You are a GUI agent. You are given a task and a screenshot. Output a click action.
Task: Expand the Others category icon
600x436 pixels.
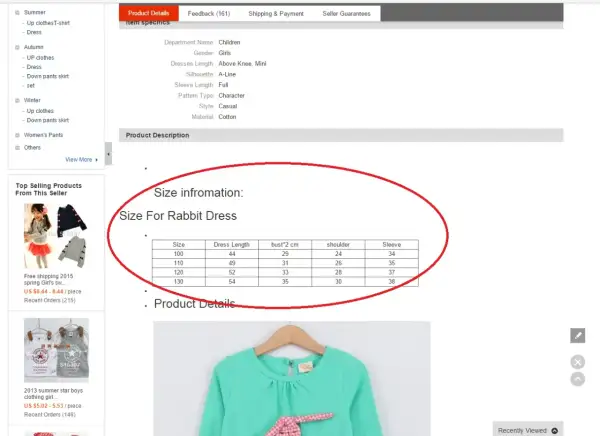(17, 147)
